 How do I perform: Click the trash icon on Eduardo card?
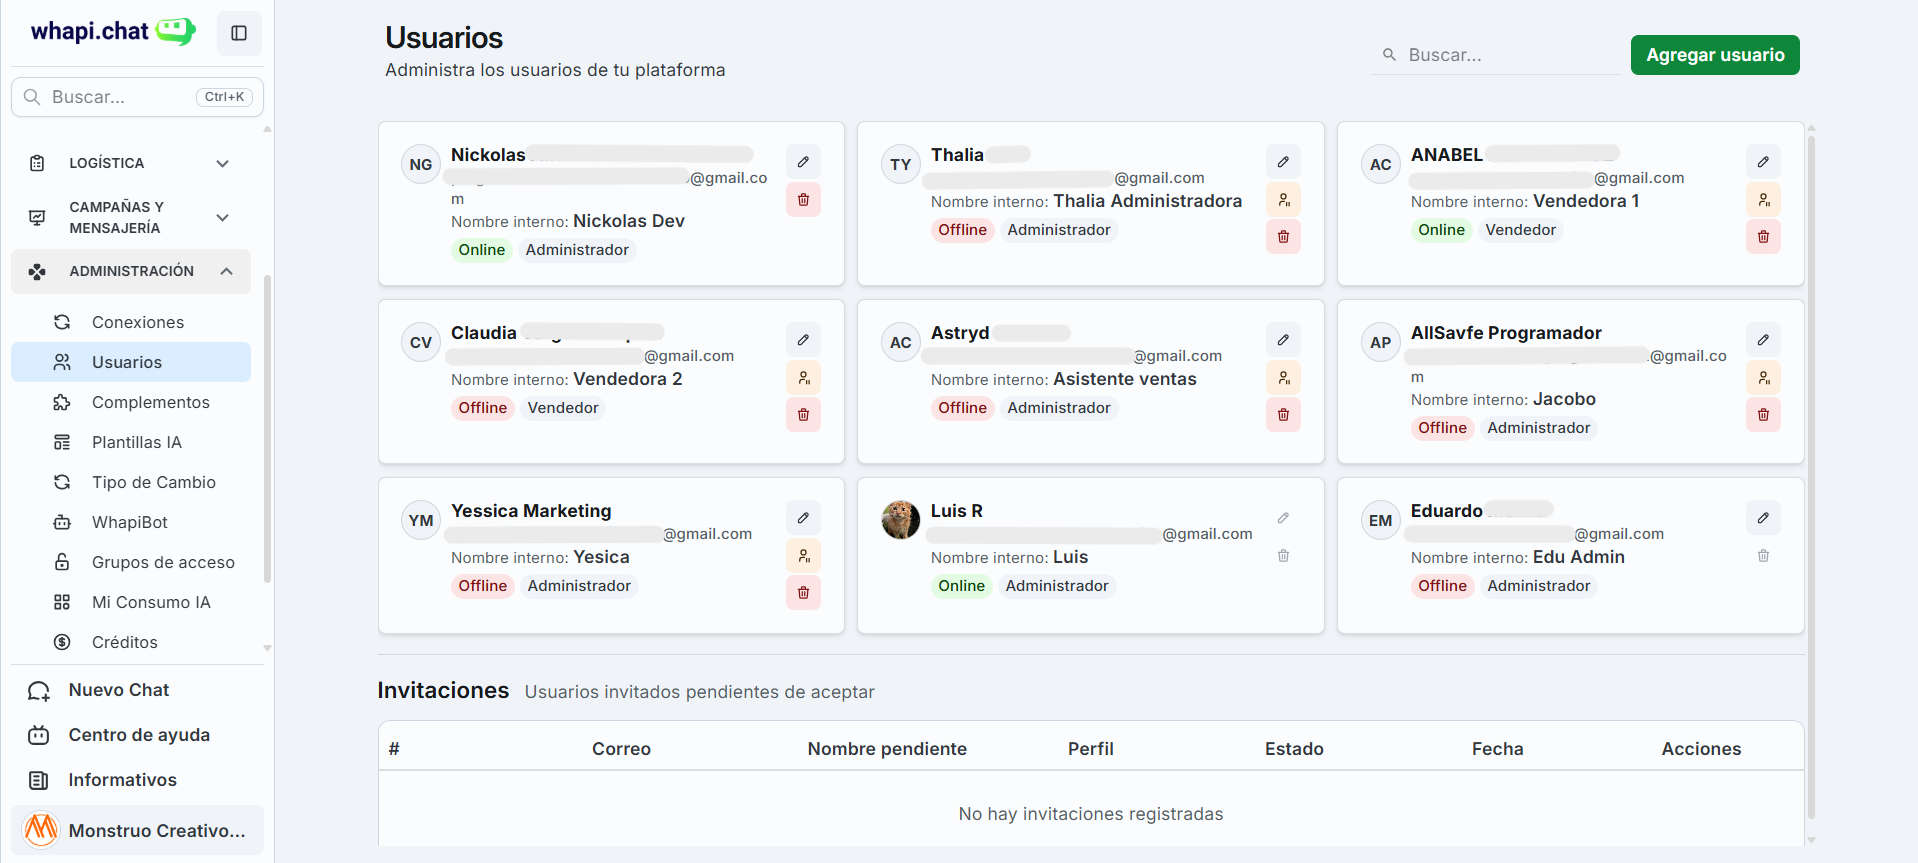click(1763, 556)
